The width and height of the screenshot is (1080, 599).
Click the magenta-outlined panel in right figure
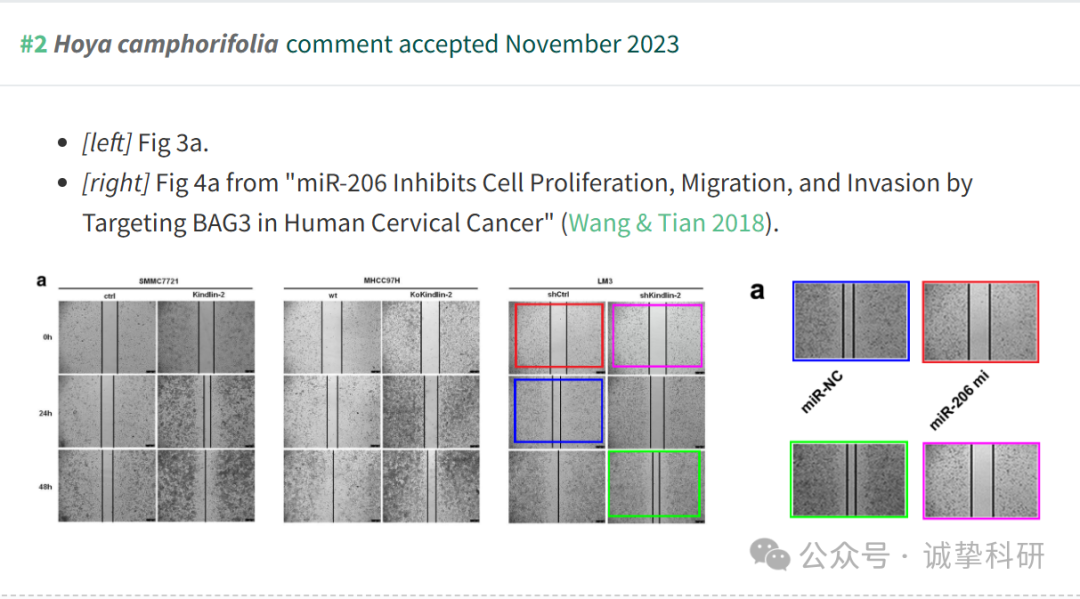[981, 481]
